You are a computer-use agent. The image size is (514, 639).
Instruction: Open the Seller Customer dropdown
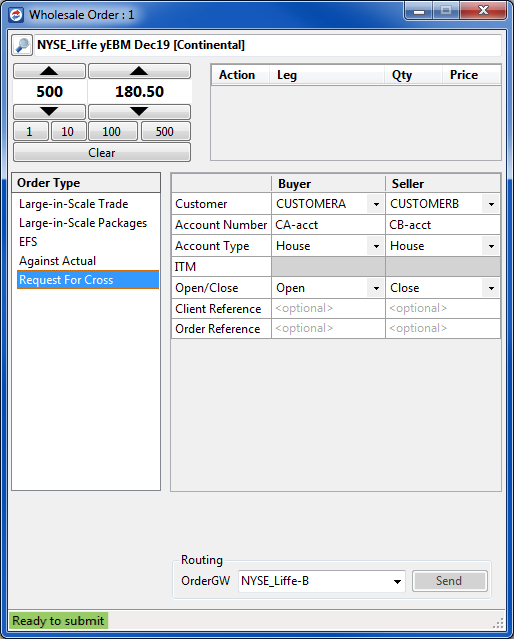[491, 204]
